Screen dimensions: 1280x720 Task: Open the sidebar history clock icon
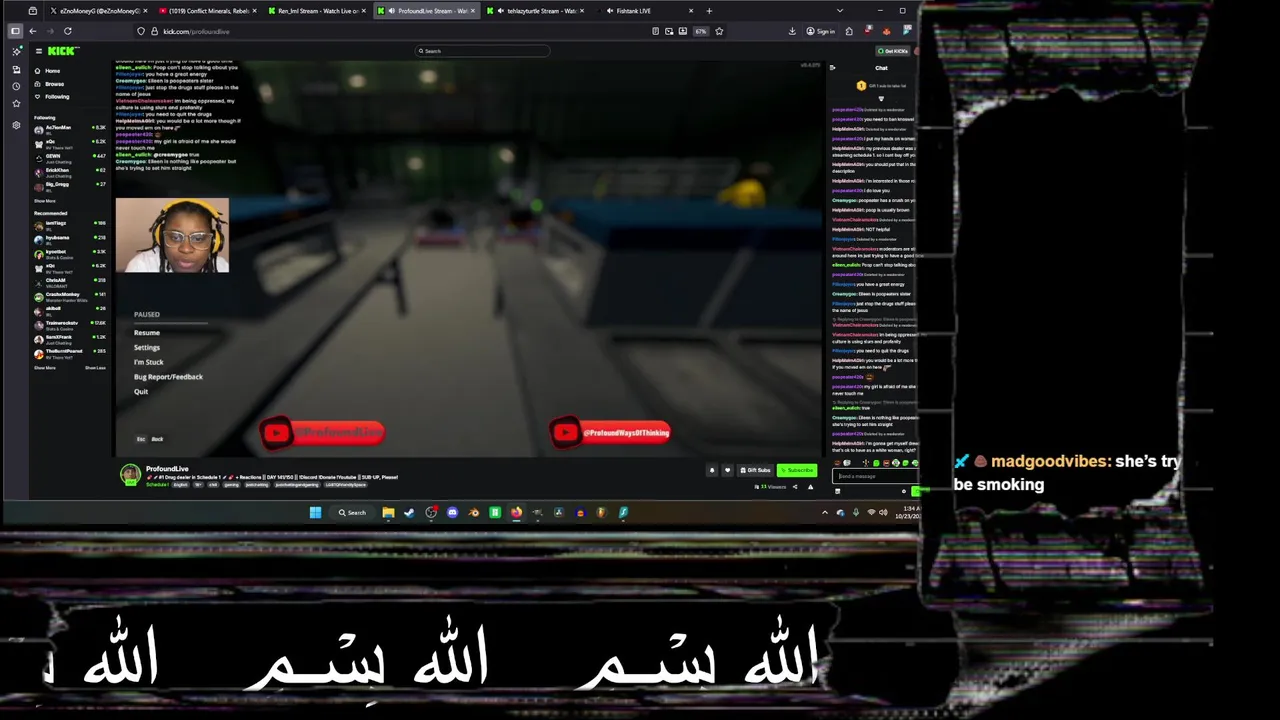pos(16,86)
